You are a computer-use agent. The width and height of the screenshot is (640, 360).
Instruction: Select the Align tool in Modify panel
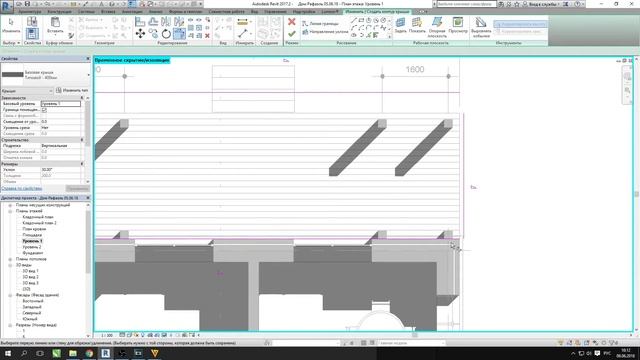coord(140,21)
